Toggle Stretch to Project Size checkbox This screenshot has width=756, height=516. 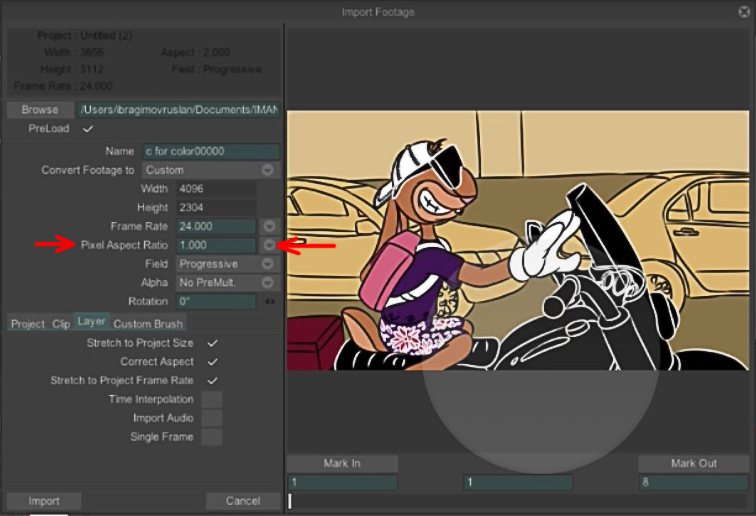point(212,343)
